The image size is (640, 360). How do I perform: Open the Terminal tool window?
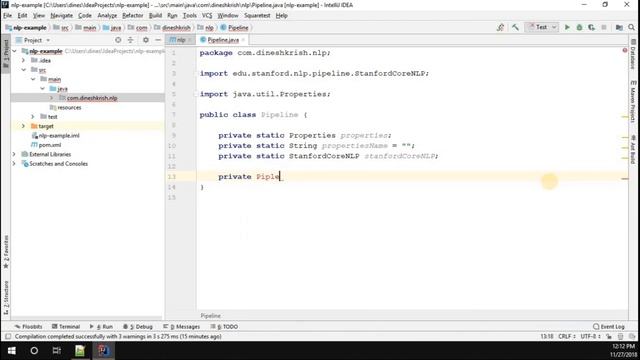pos(66,327)
